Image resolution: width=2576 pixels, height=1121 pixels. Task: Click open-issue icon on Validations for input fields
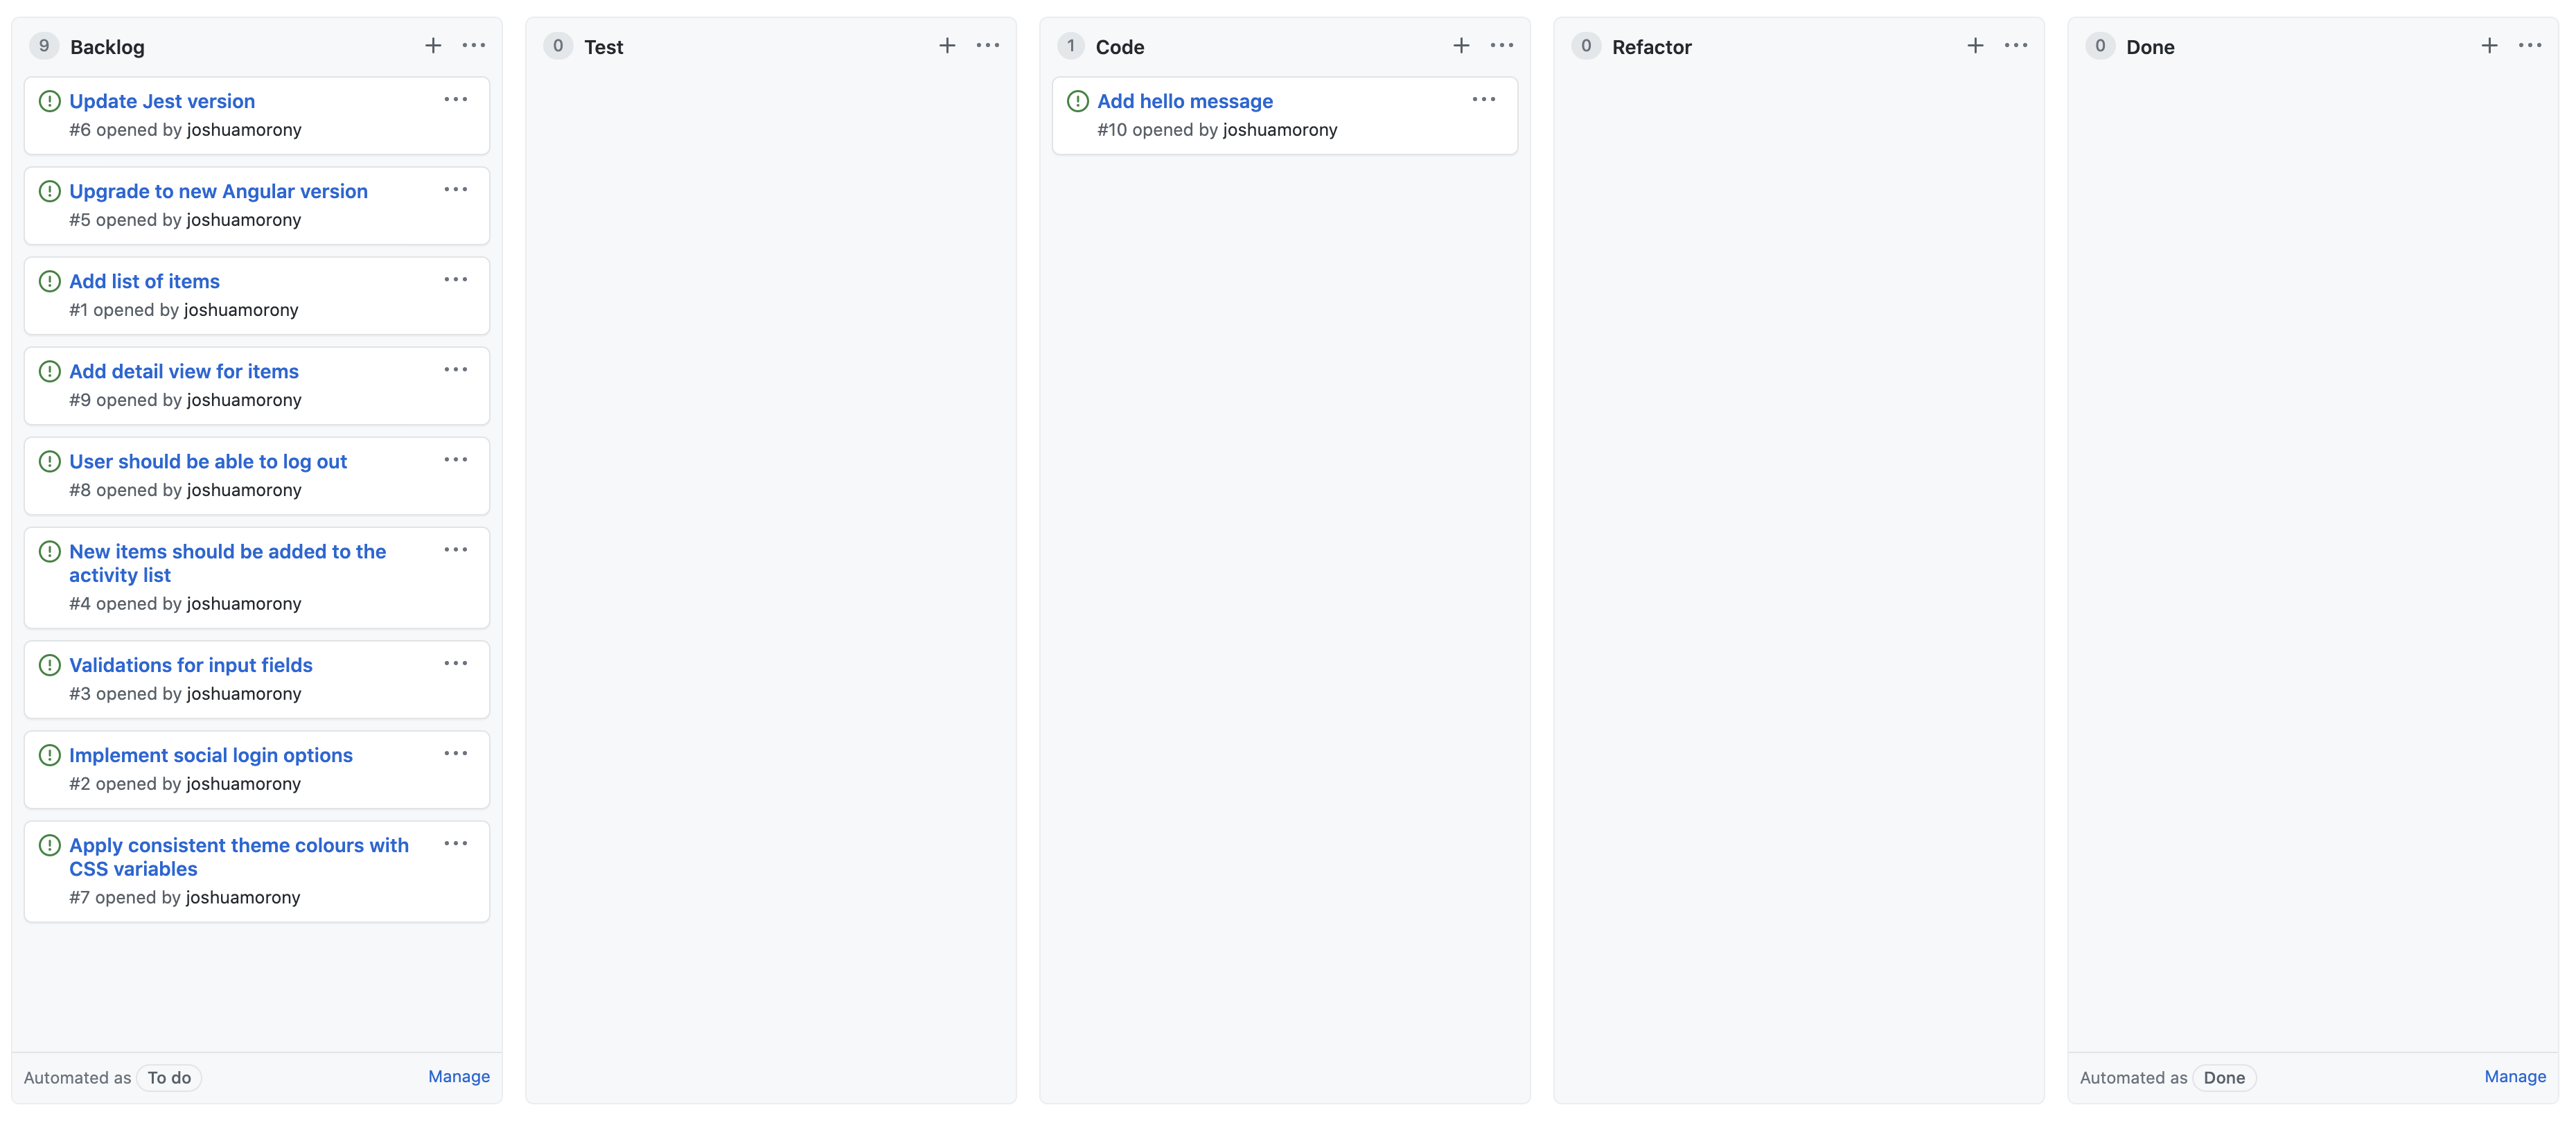pos(49,665)
